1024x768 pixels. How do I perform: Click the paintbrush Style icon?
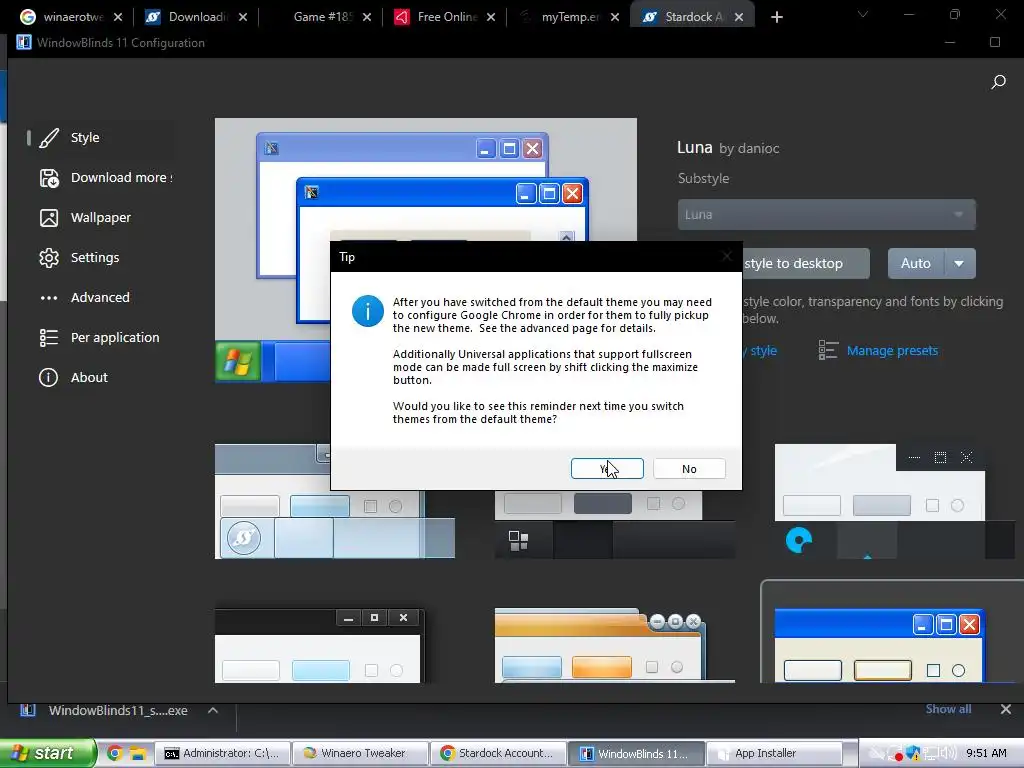pos(49,138)
